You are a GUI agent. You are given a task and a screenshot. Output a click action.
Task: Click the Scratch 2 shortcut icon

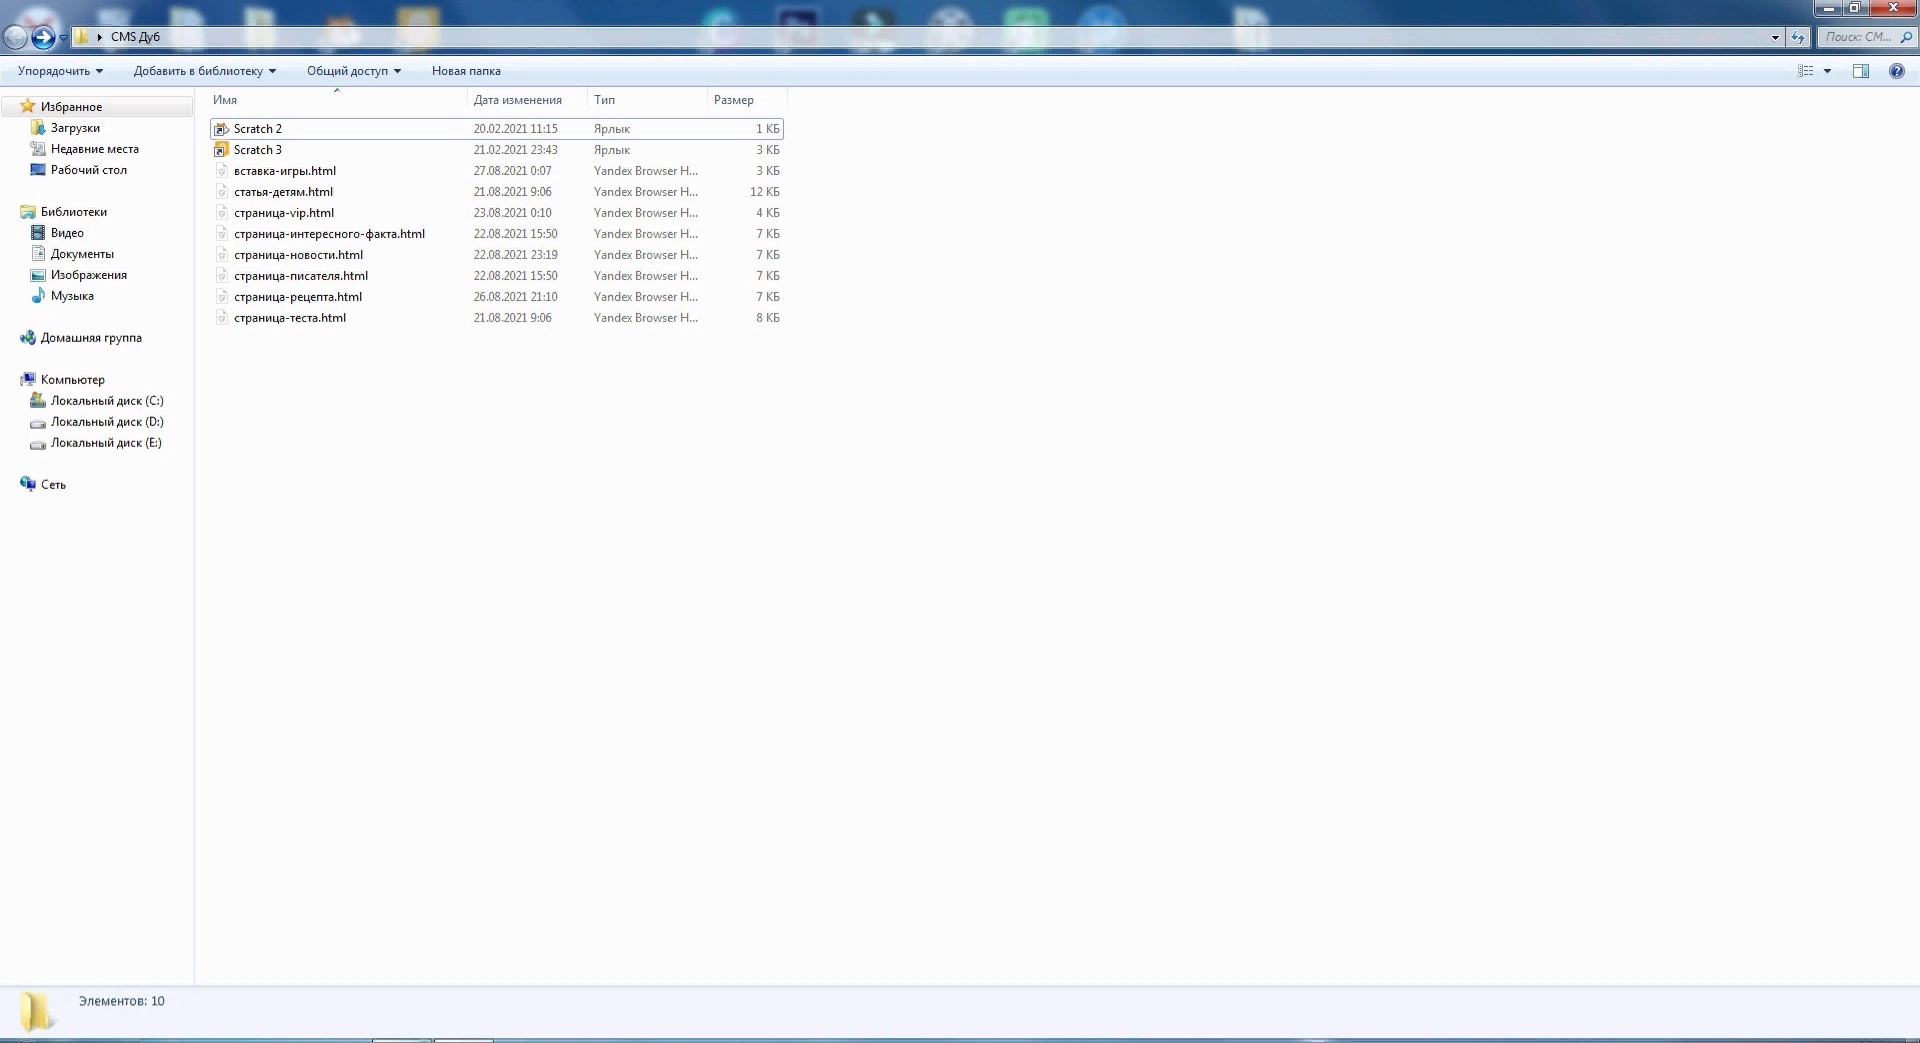pyautogui.click(x=221, y=129)
